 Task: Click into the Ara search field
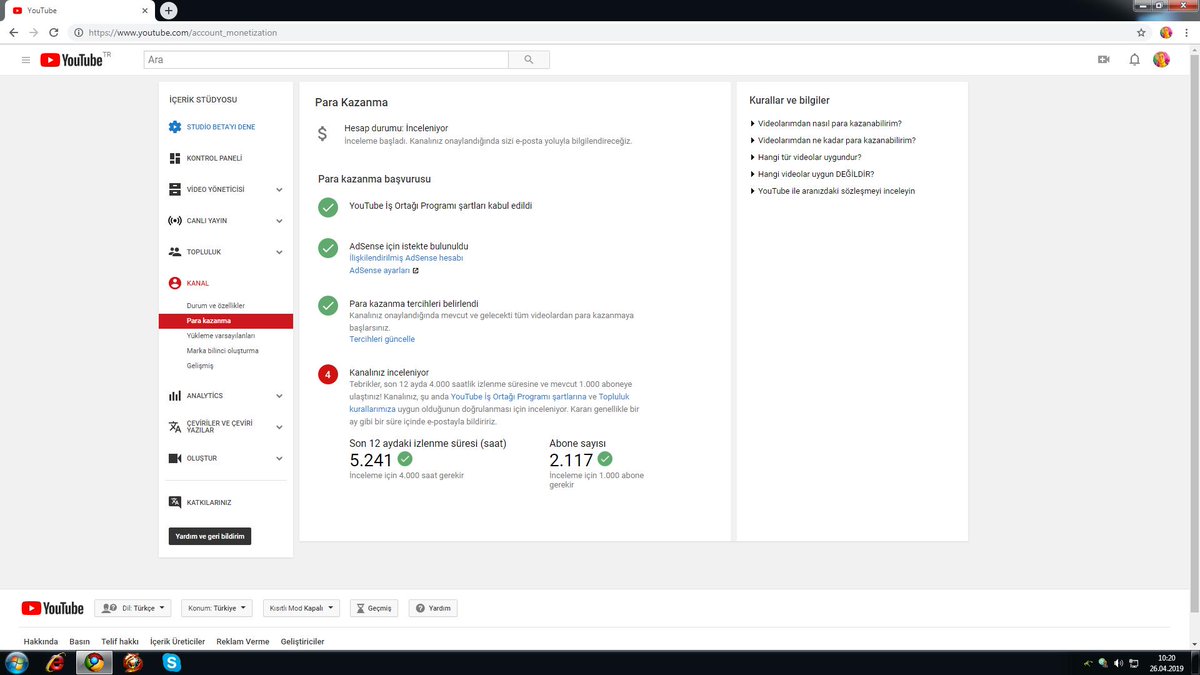tap(326, 60)
